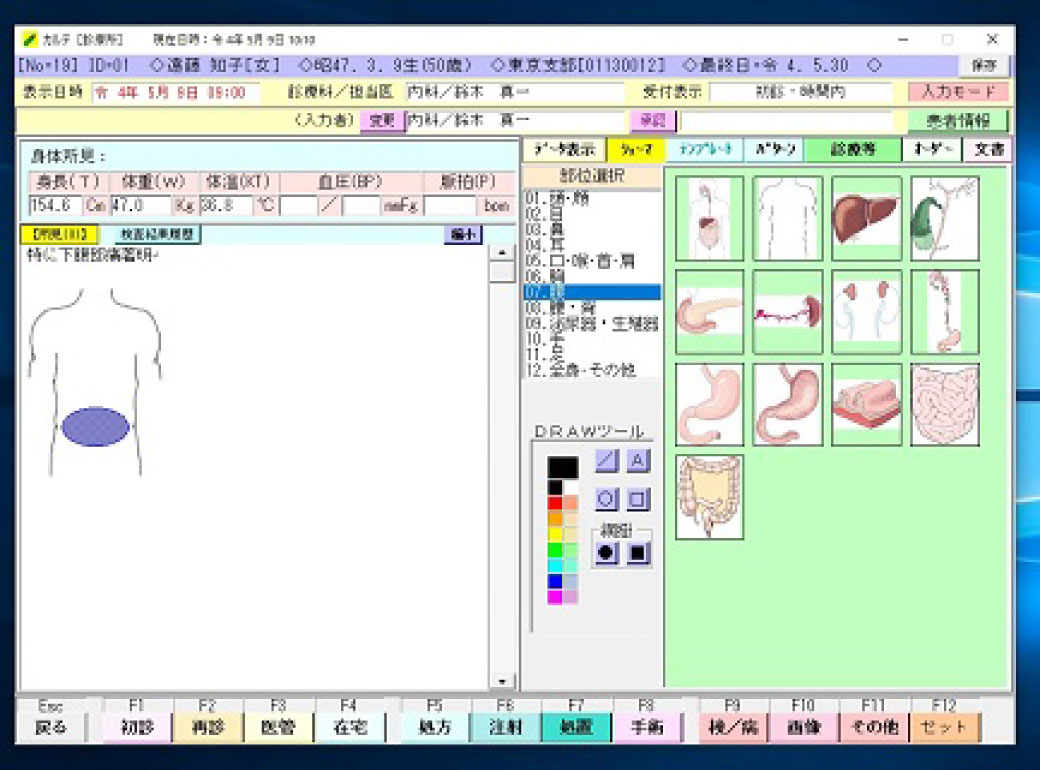Pick the large intestine colon image
1040x770 pixels.
pos(709,497)
